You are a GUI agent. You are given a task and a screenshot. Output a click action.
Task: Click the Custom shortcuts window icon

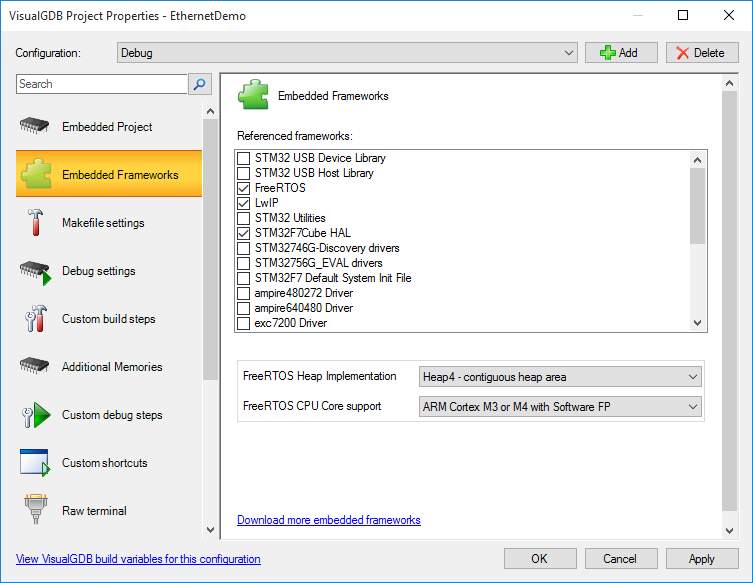(x=35, y=463)
